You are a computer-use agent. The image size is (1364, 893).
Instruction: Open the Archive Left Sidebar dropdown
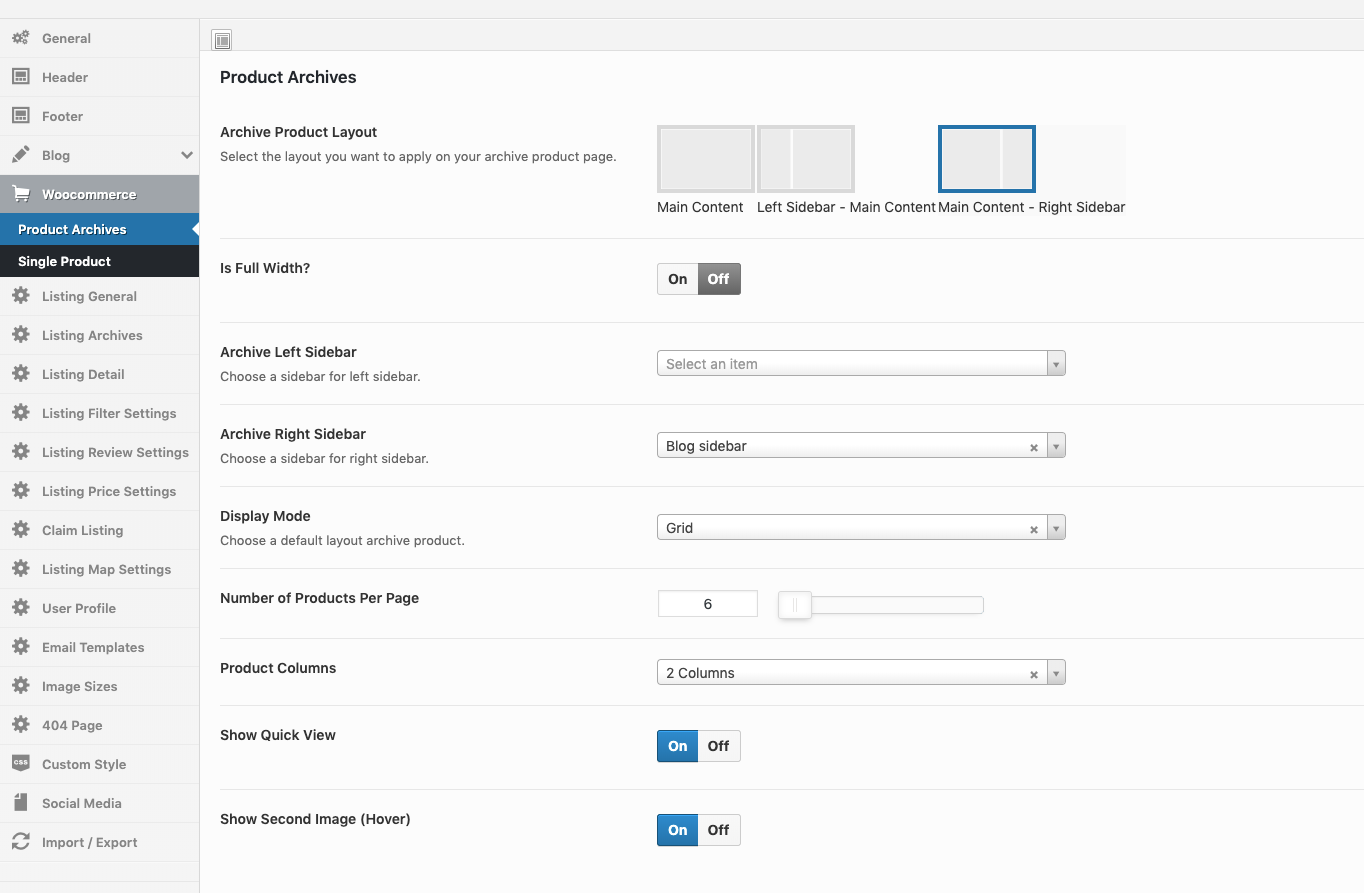860,364
